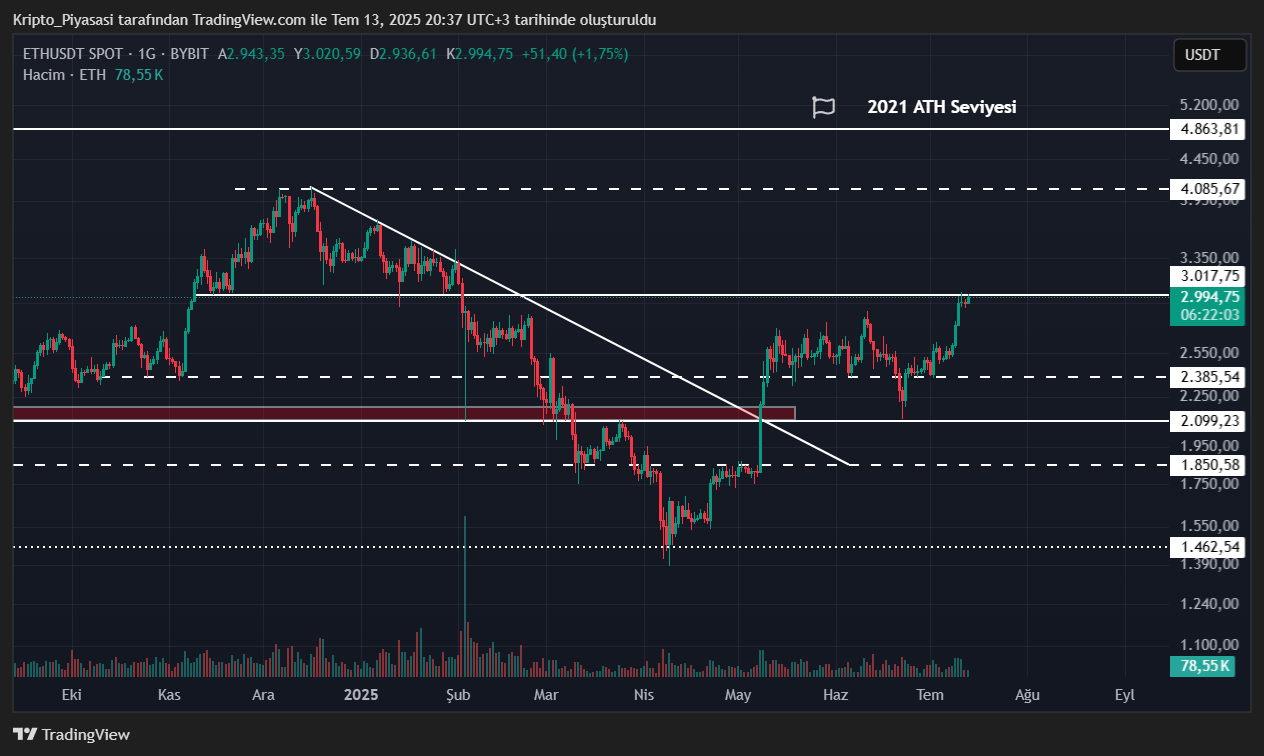
Task: Open the USDT currency selector
Action: [x=1209, y=55]
